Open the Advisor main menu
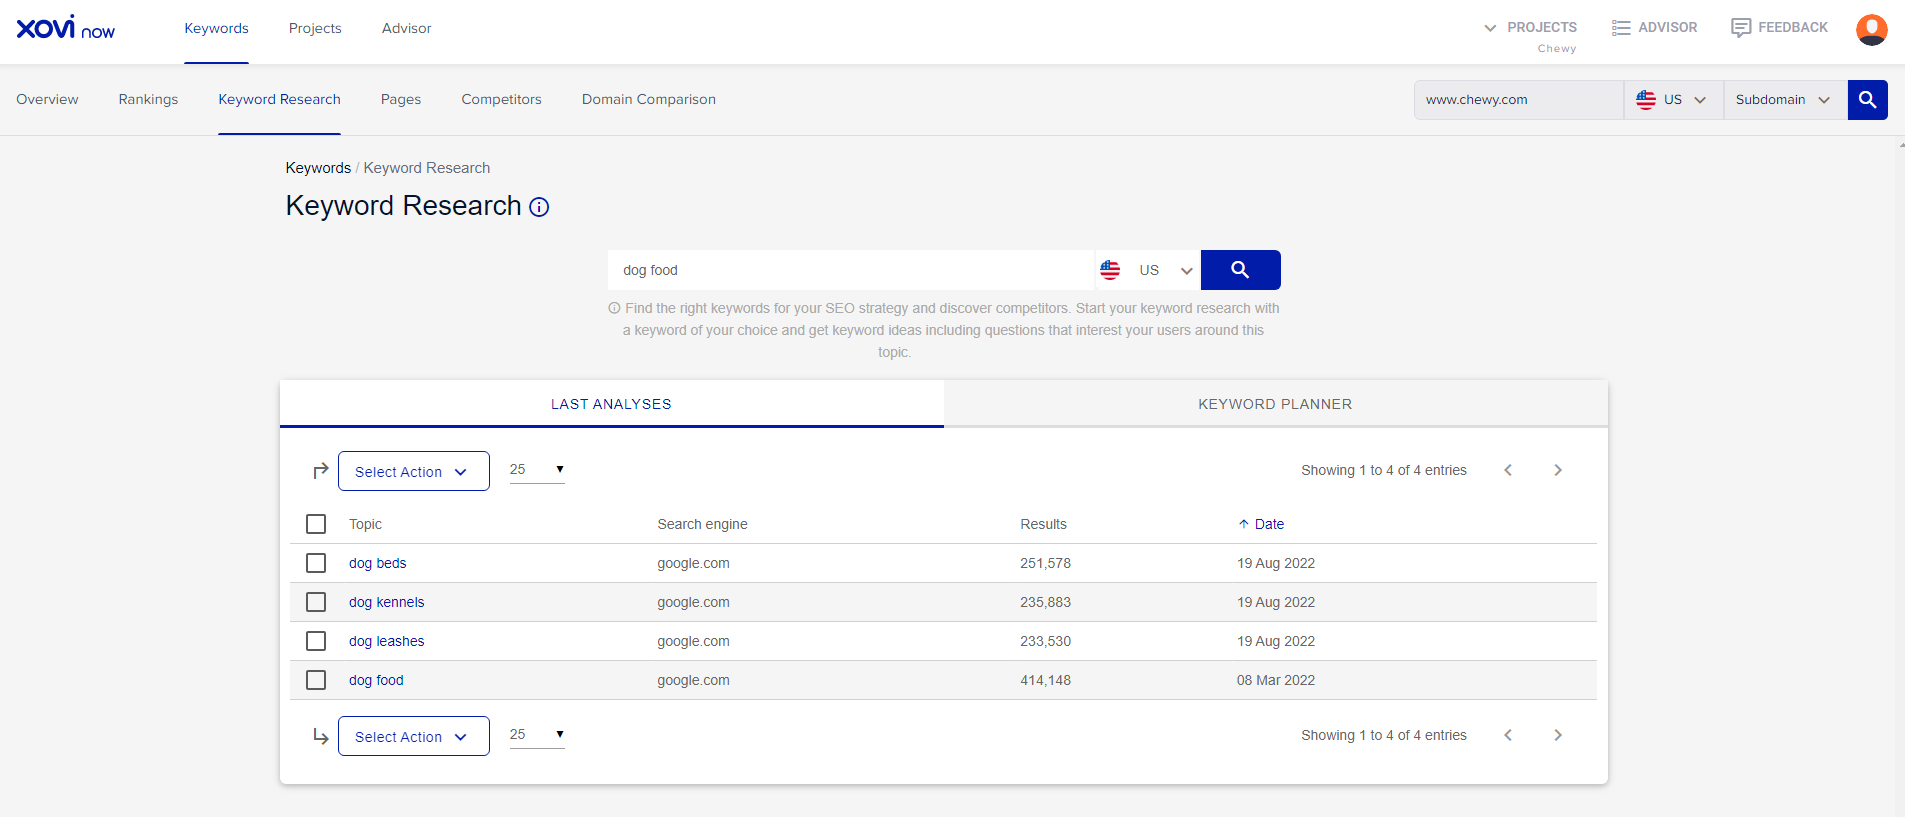Screen dimensions: 1905x817 click(x=407, y=28)
